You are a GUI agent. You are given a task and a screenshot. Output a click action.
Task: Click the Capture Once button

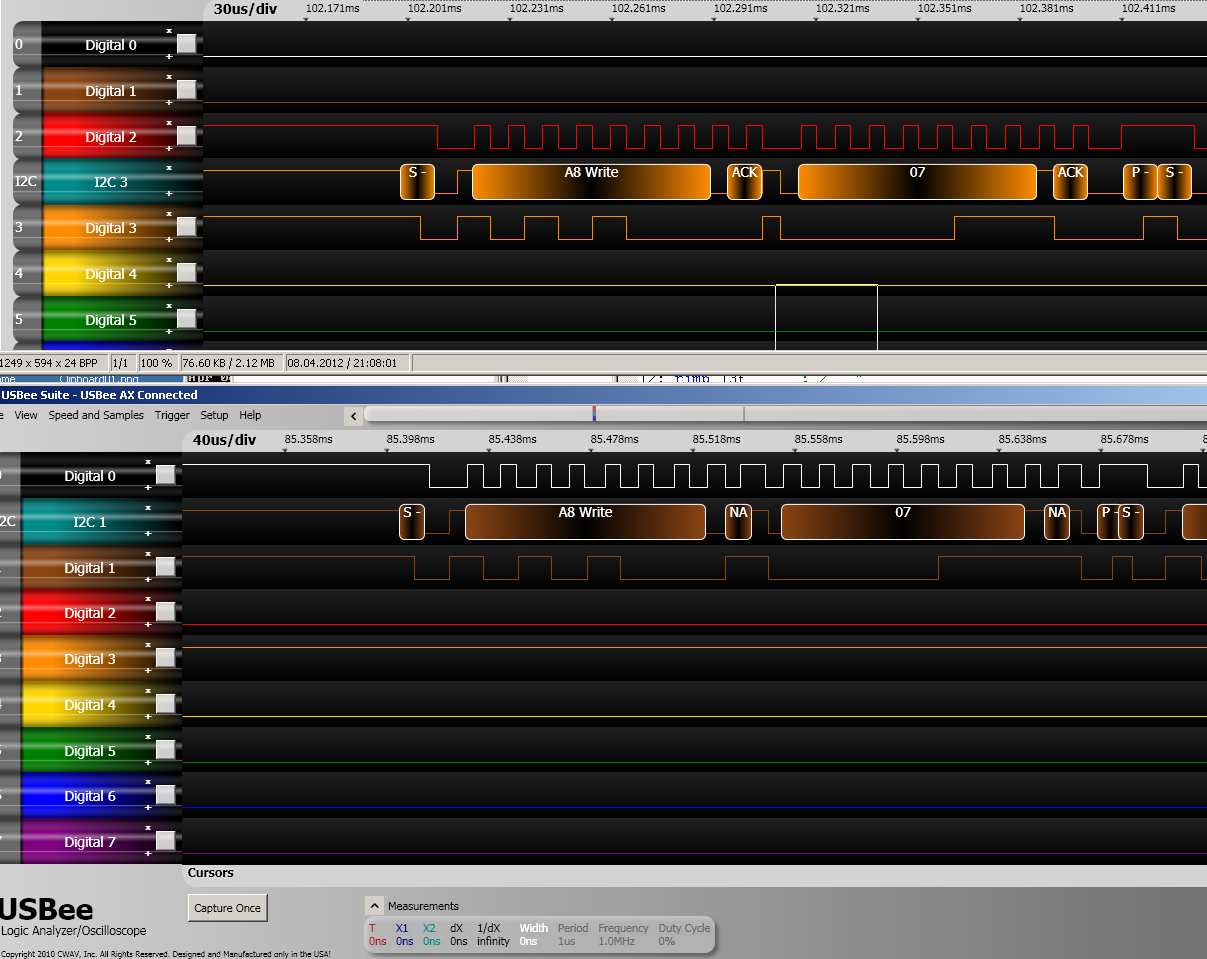[228, 908]
